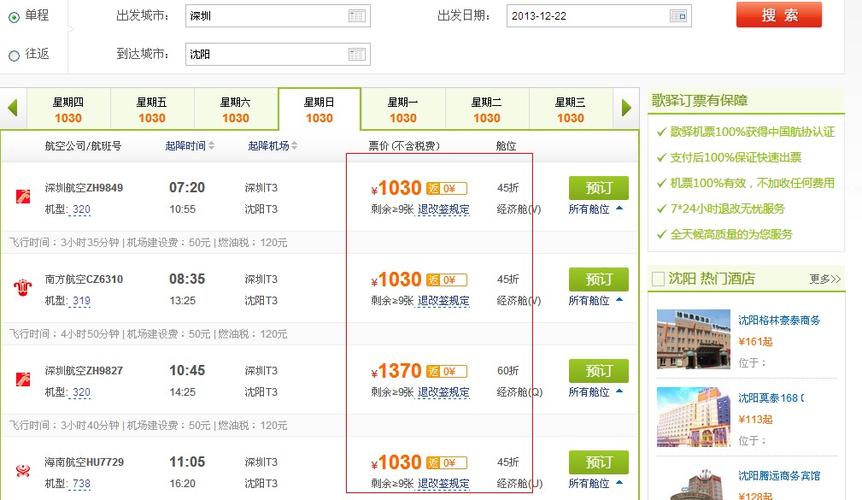Open the 沈阳格林豪泰商务 hotel link
Viewport: 862px width, 500px height.
[779, 320]
